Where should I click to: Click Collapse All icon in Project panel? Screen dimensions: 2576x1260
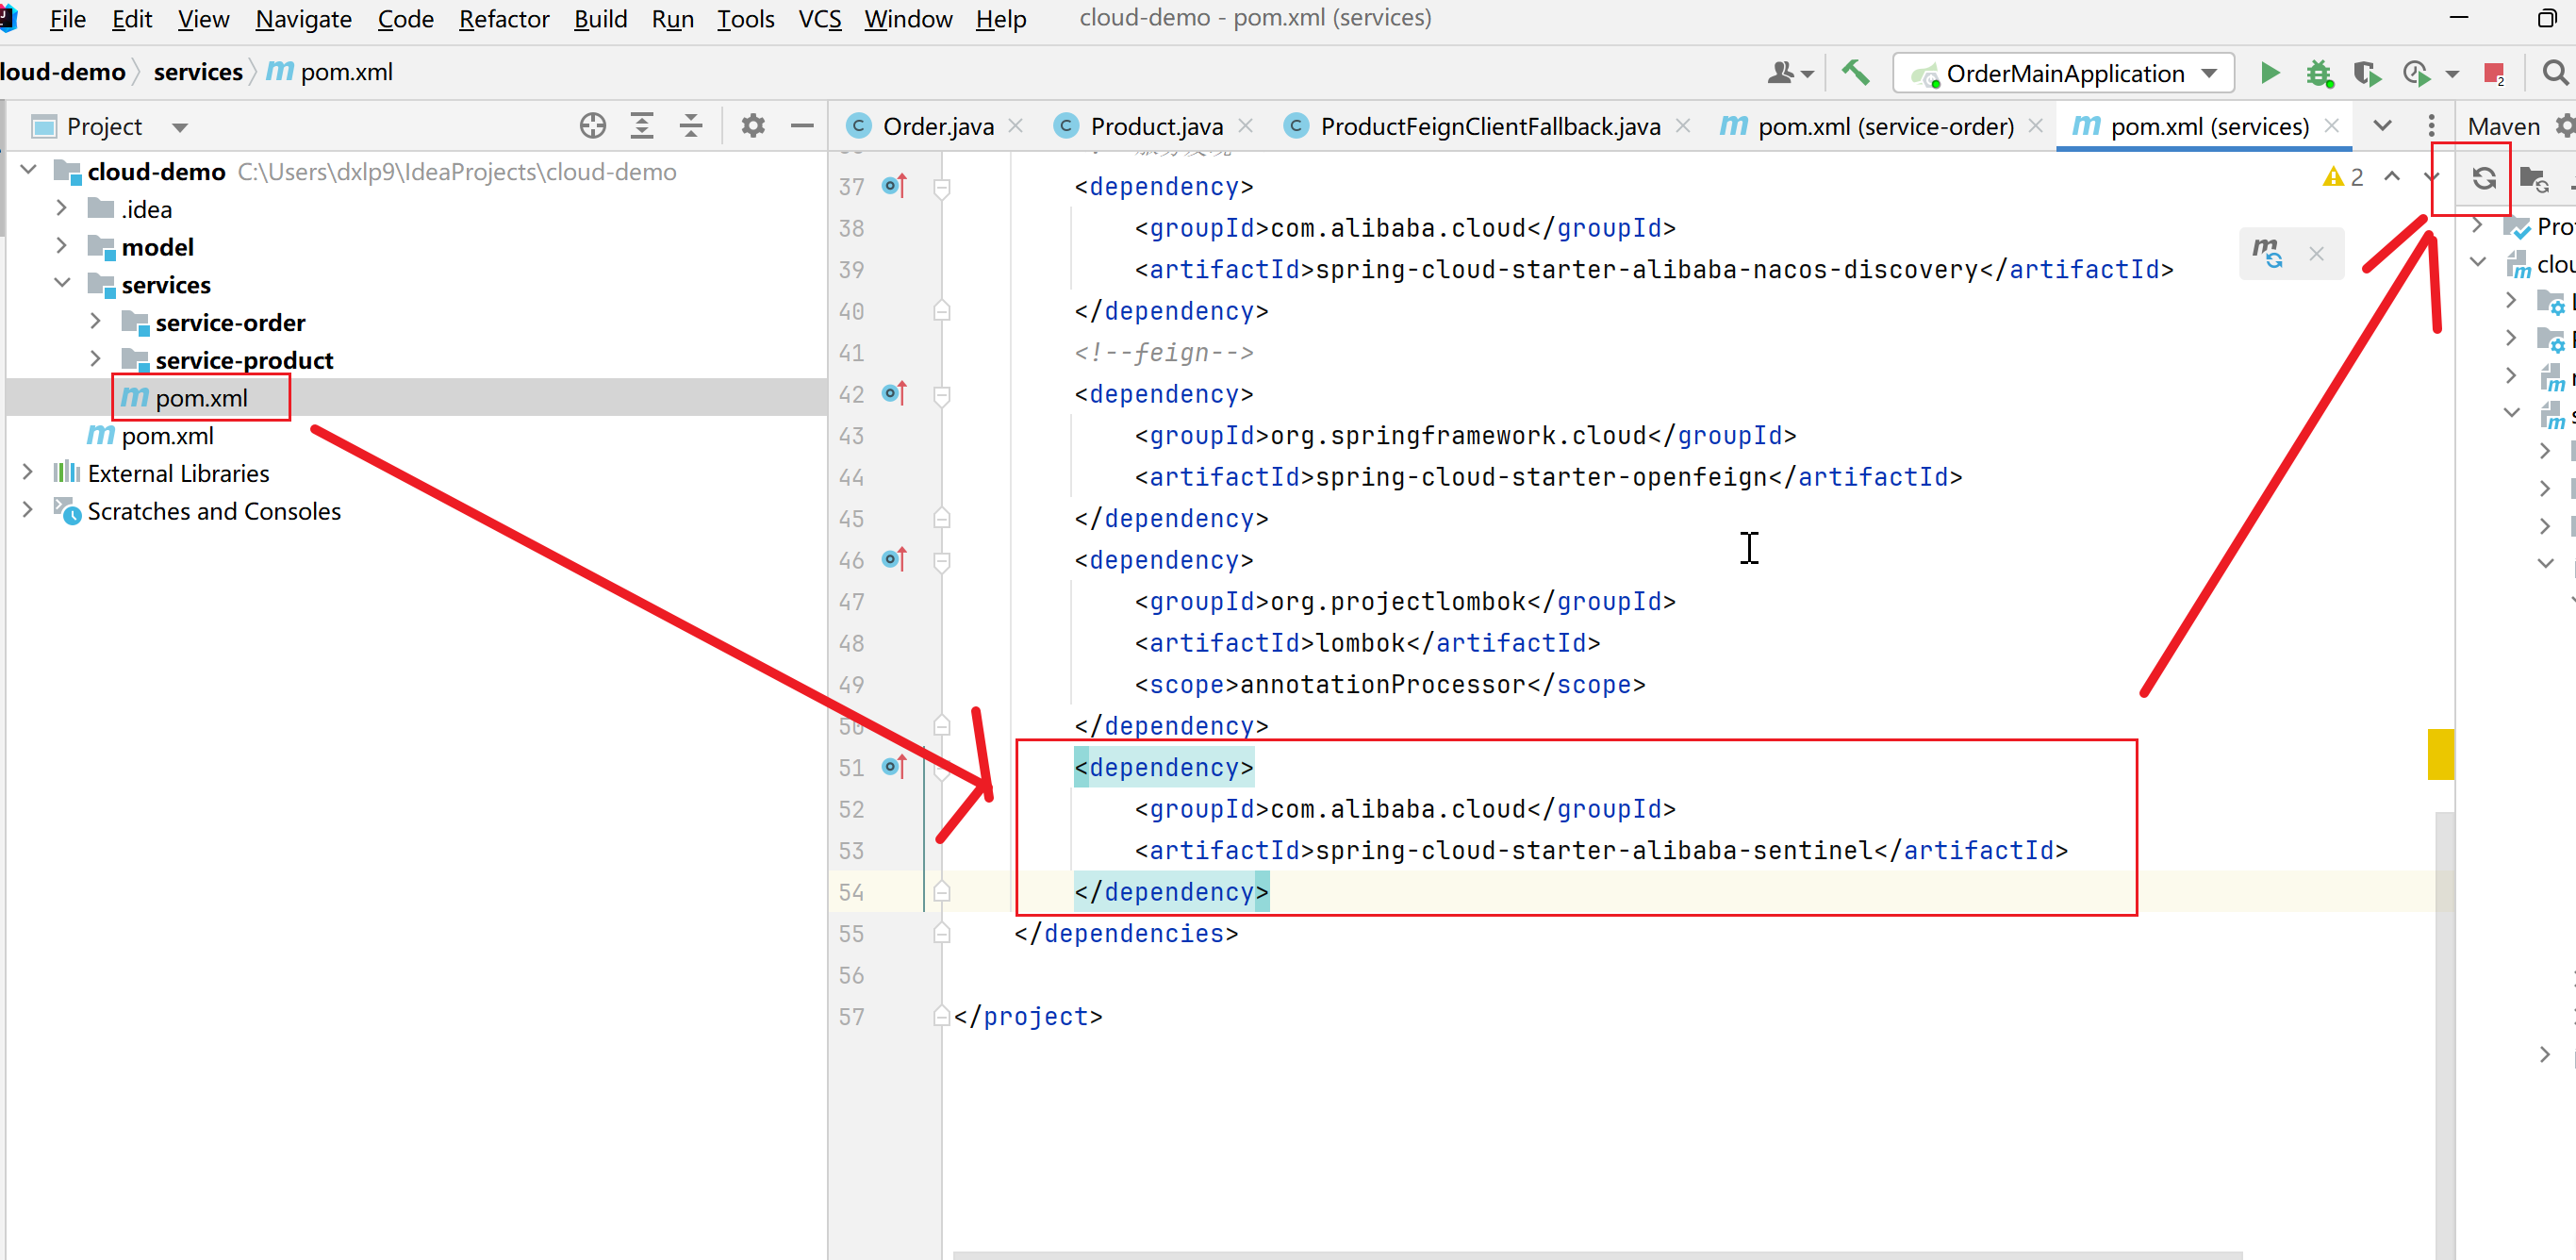pyautogui.click(x=691, y=126)
